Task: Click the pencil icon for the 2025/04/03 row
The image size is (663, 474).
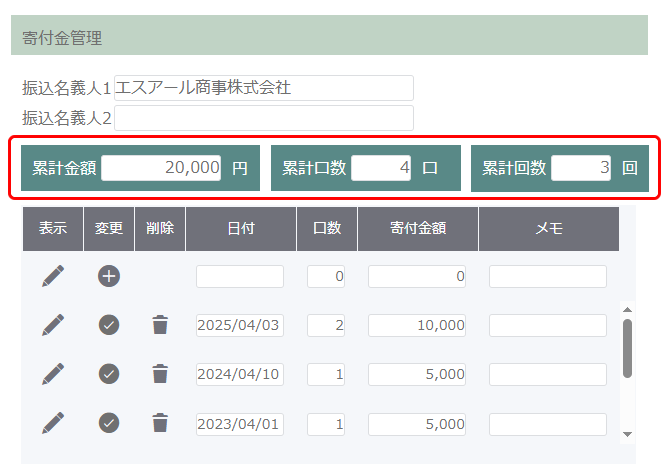Action: pyautogui.click(x=53, y=325)
